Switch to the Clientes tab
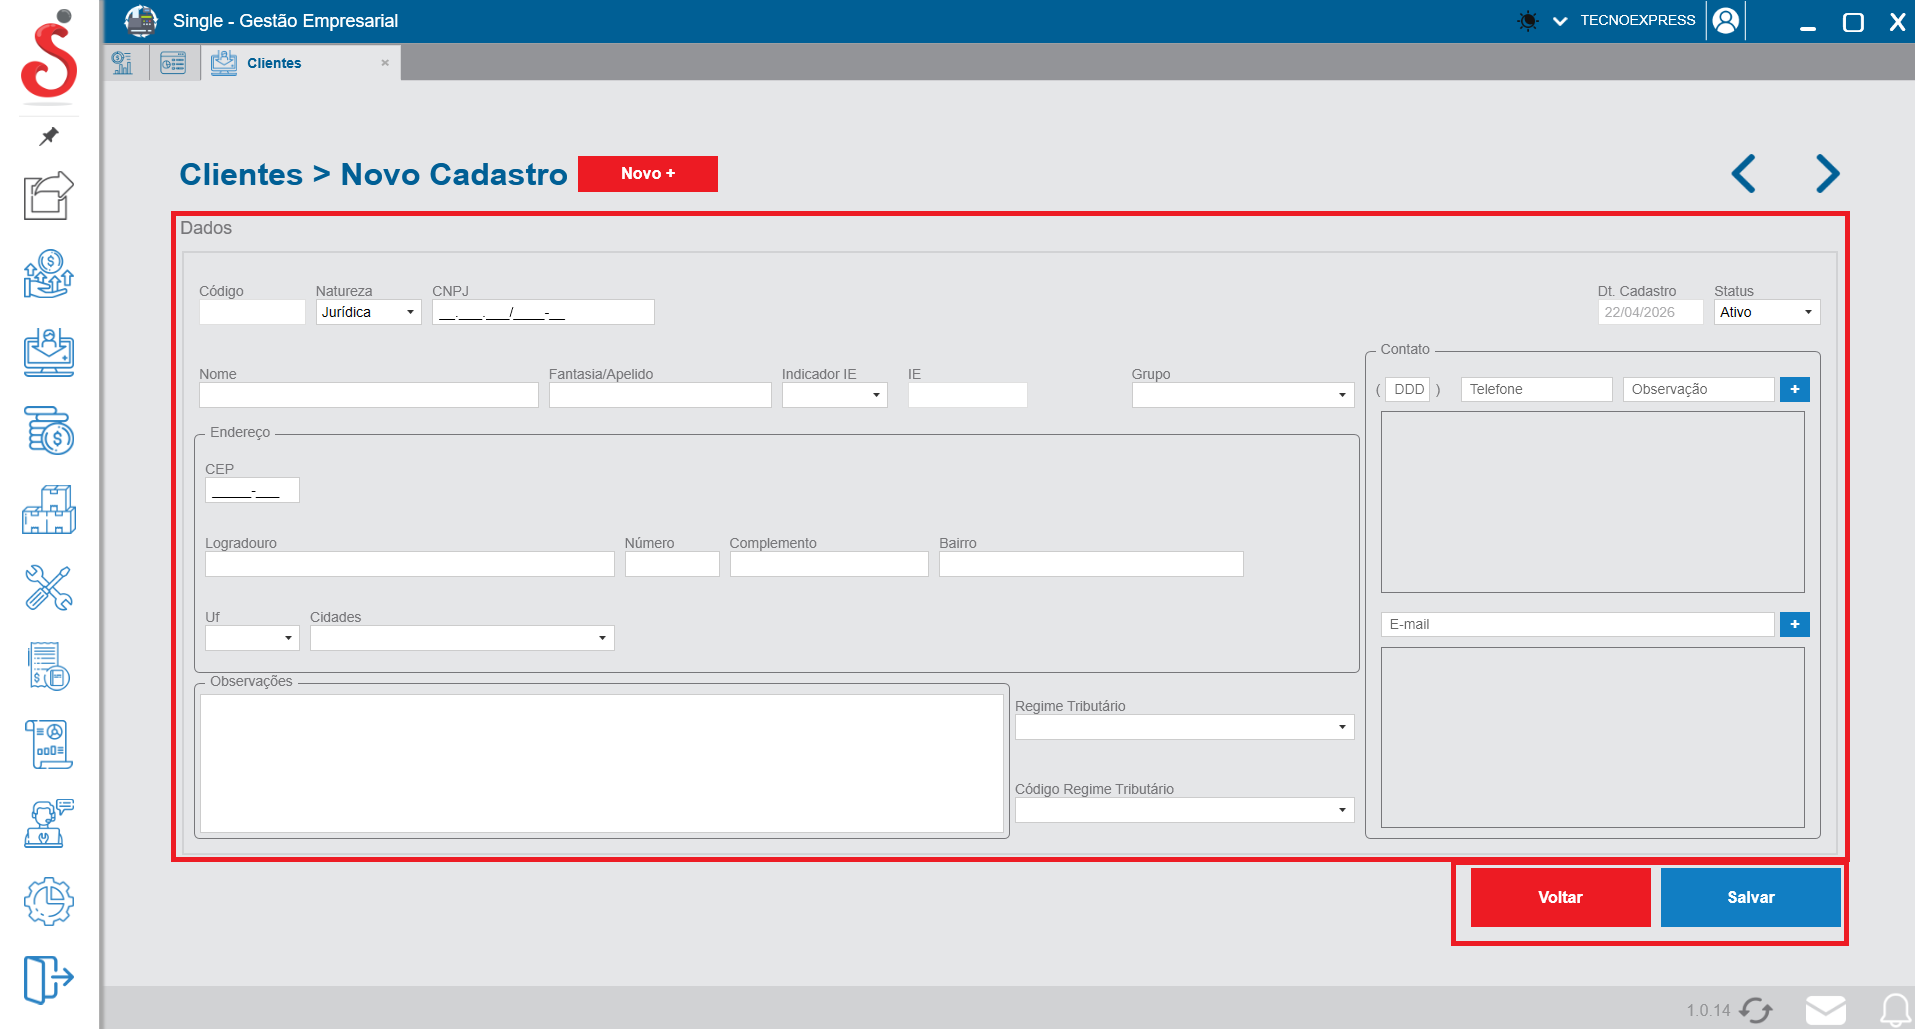Screen dimensions: 1915x1029 click(x=274, y=63)
